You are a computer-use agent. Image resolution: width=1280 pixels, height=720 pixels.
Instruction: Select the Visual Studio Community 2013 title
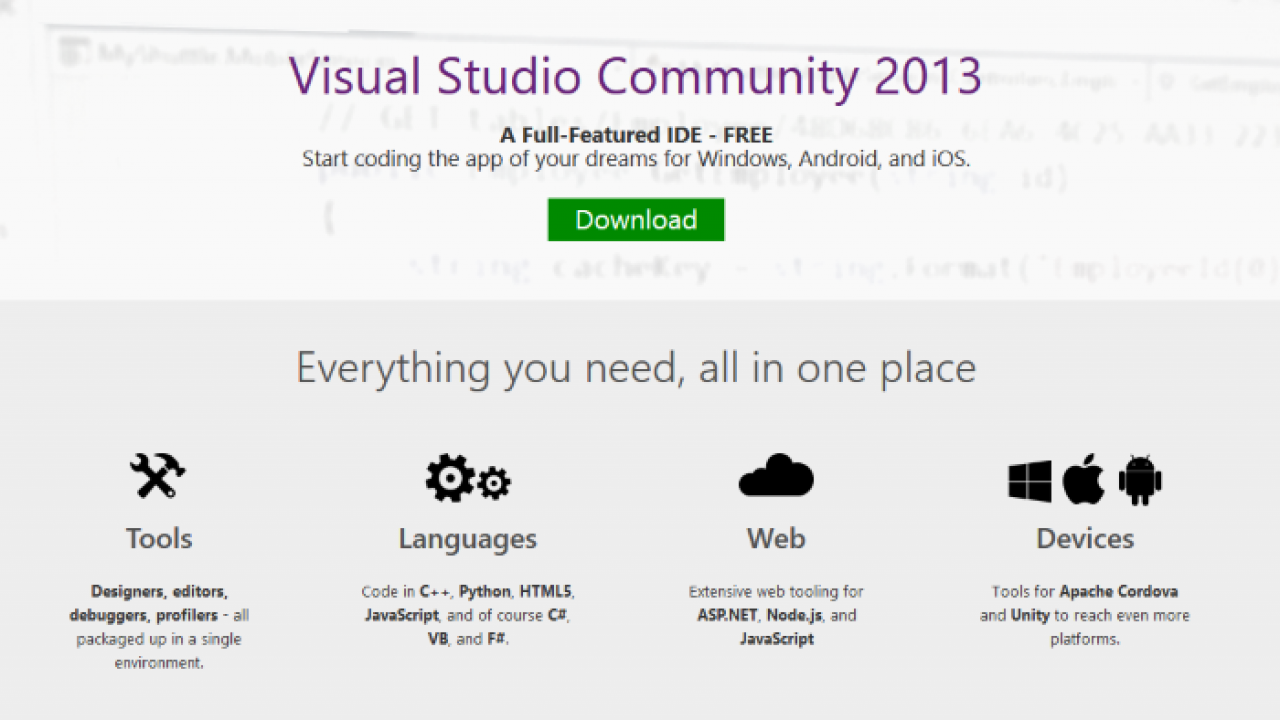(636, 77)
